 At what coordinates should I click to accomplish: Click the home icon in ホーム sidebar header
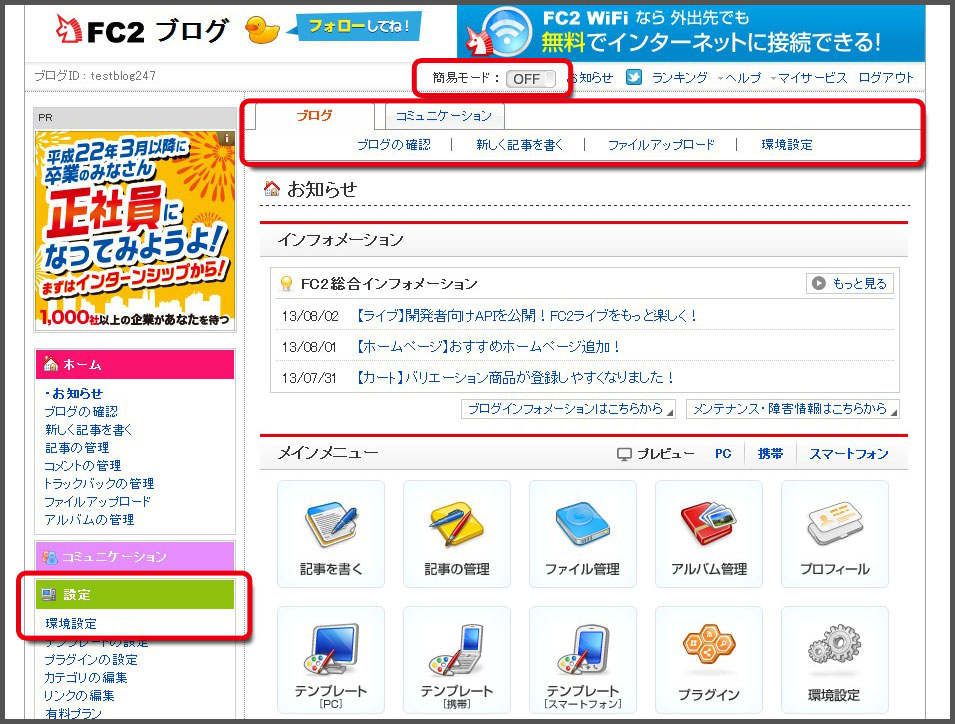[51, 364]
